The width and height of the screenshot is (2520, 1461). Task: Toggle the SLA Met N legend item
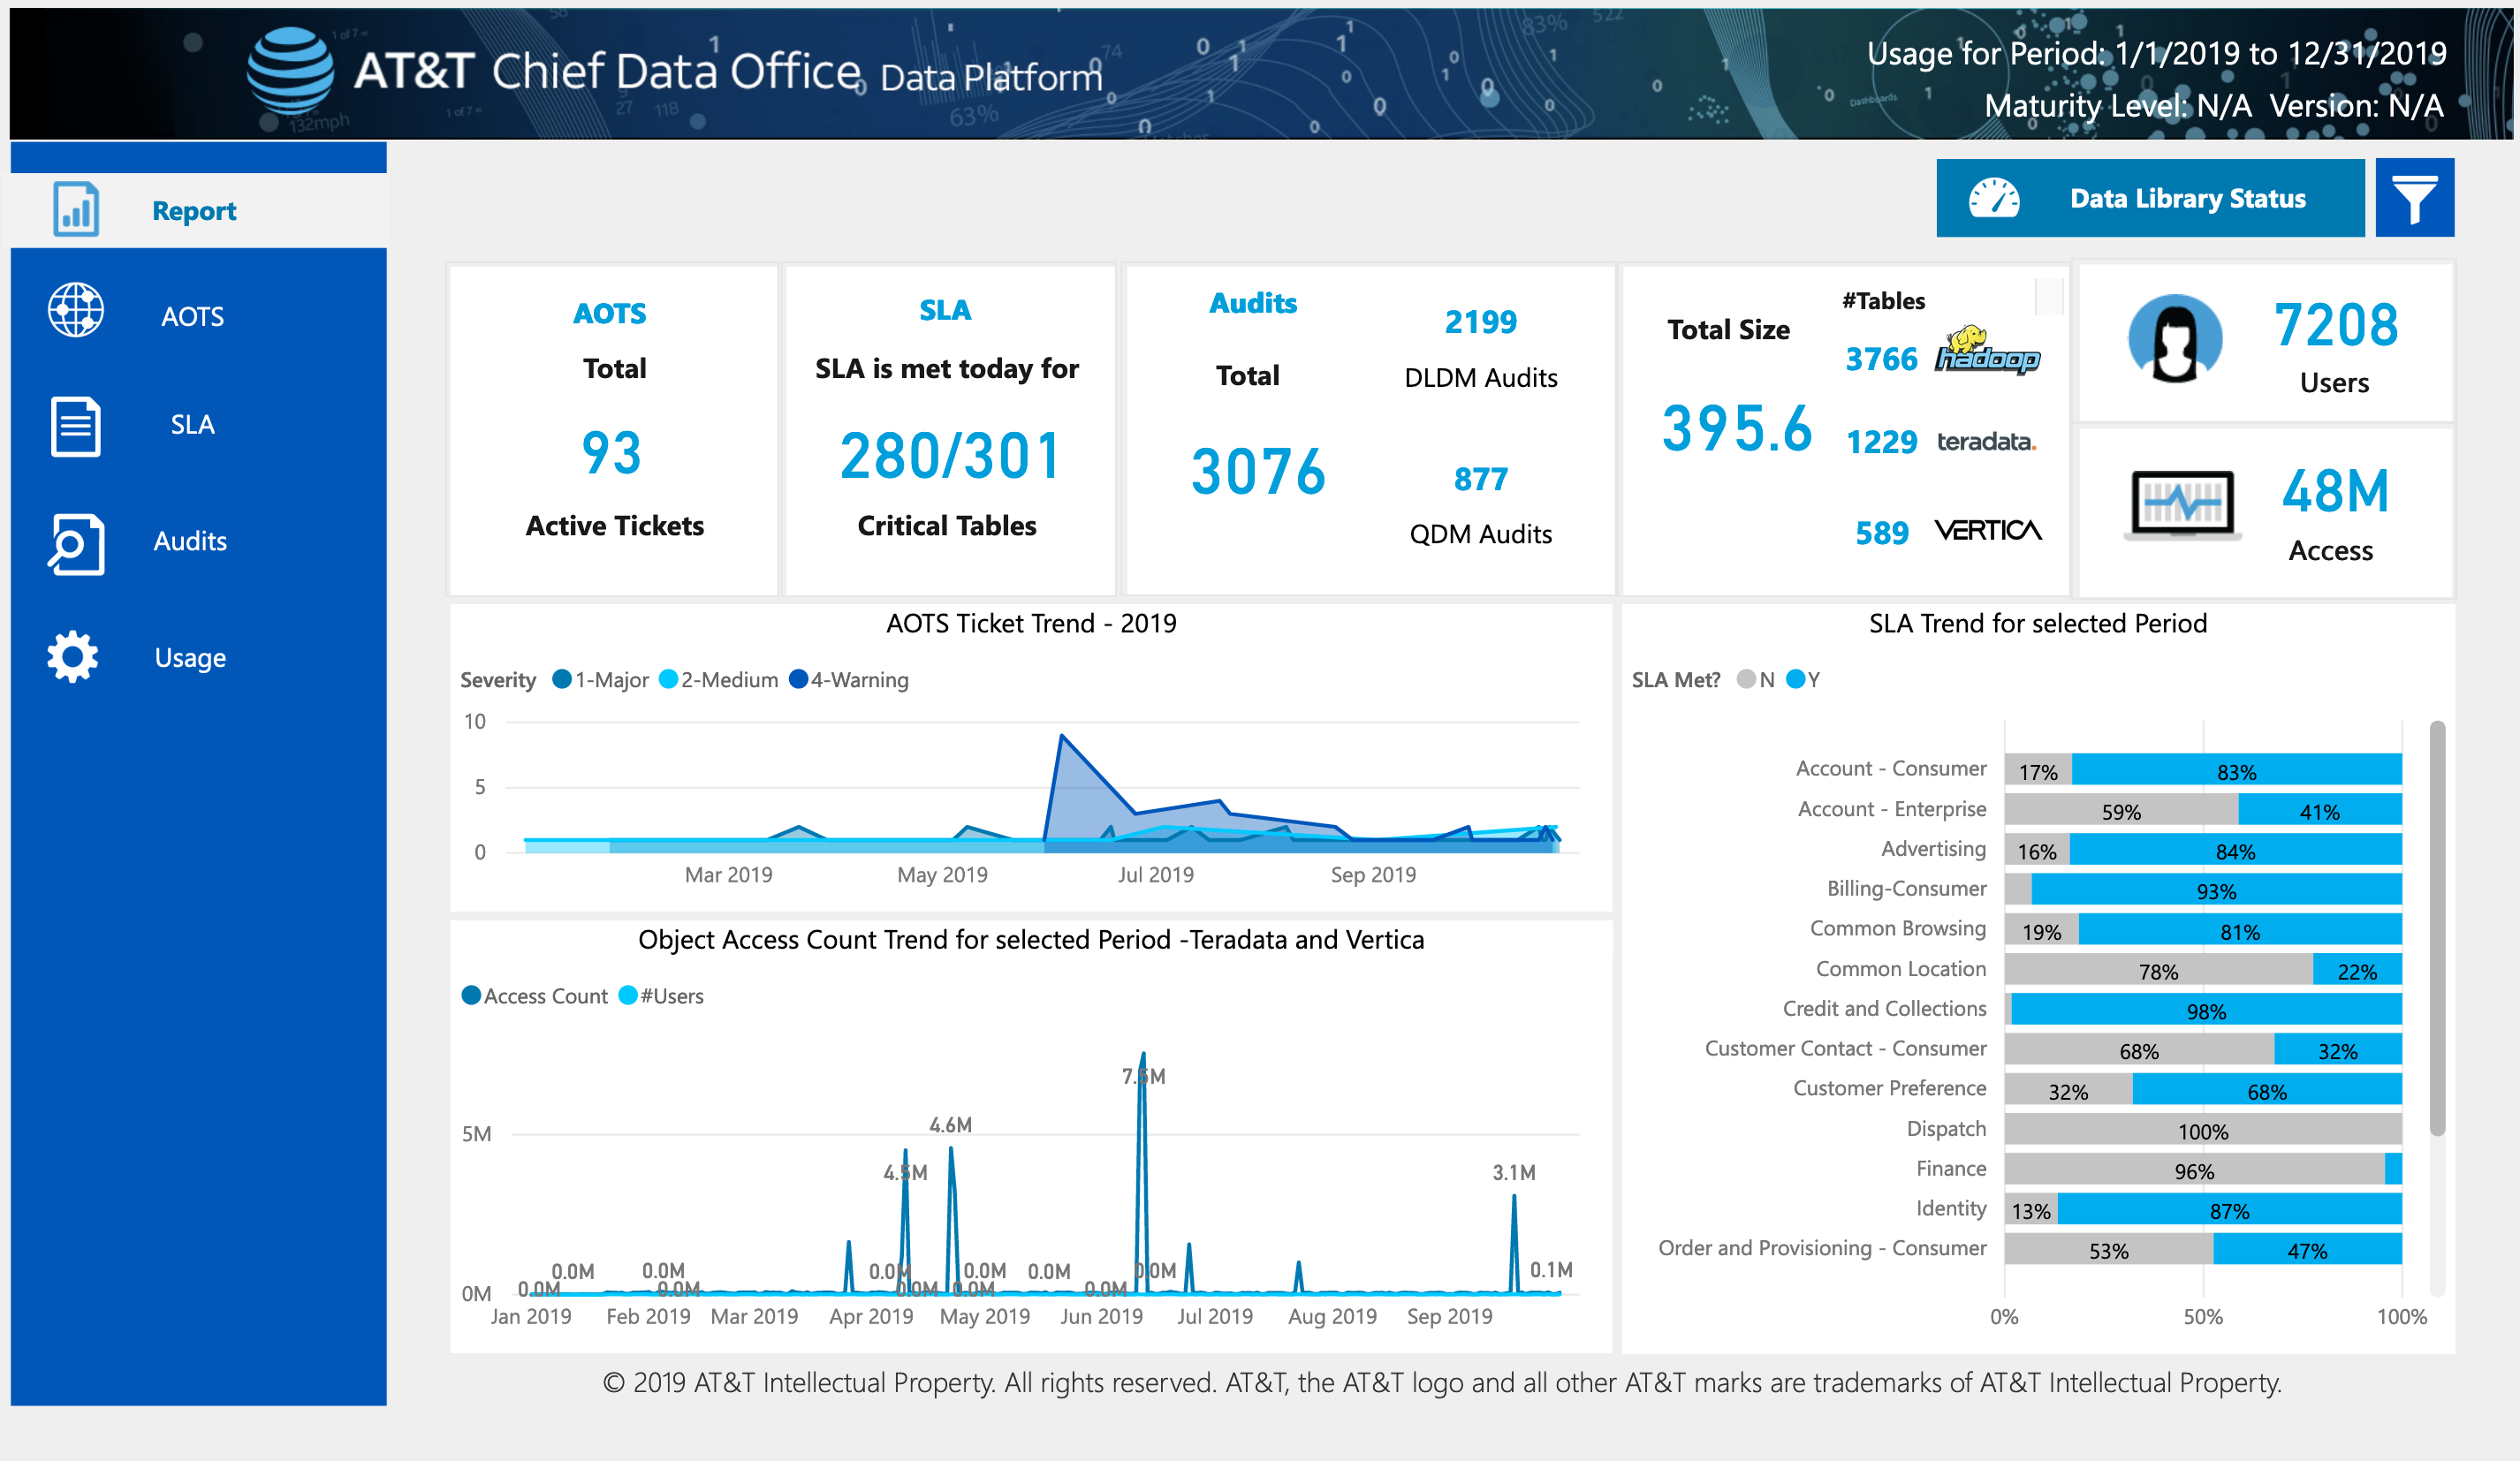click(x=1757, y=680)
